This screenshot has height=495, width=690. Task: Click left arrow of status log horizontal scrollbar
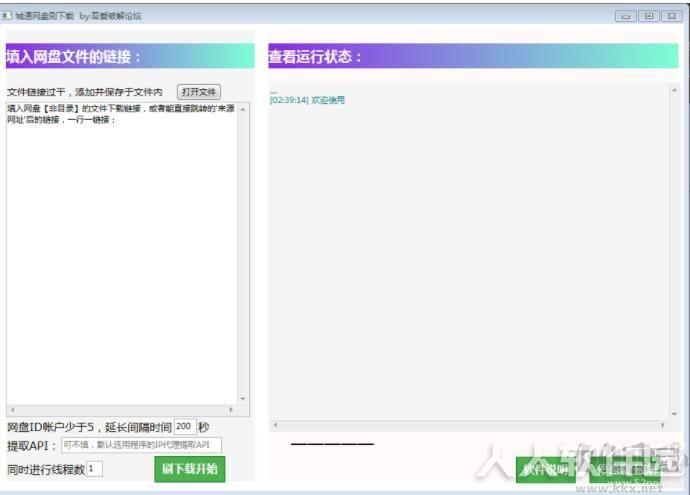(x=275, y=425)
